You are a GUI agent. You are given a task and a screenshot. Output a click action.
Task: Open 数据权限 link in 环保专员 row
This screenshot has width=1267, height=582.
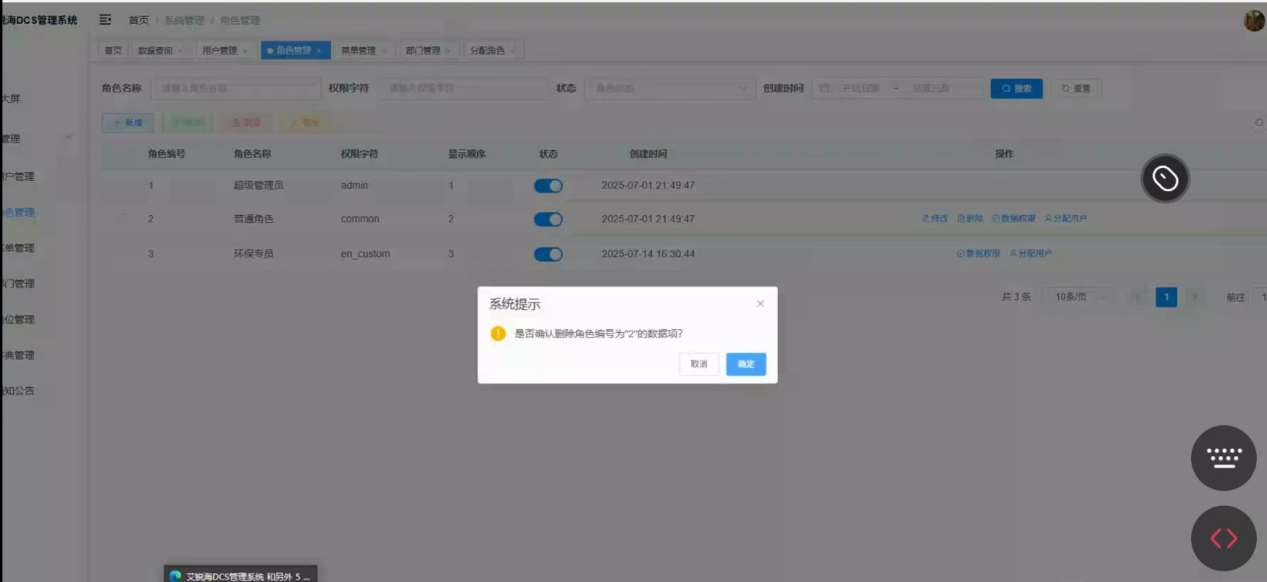(x=978, y=254)
